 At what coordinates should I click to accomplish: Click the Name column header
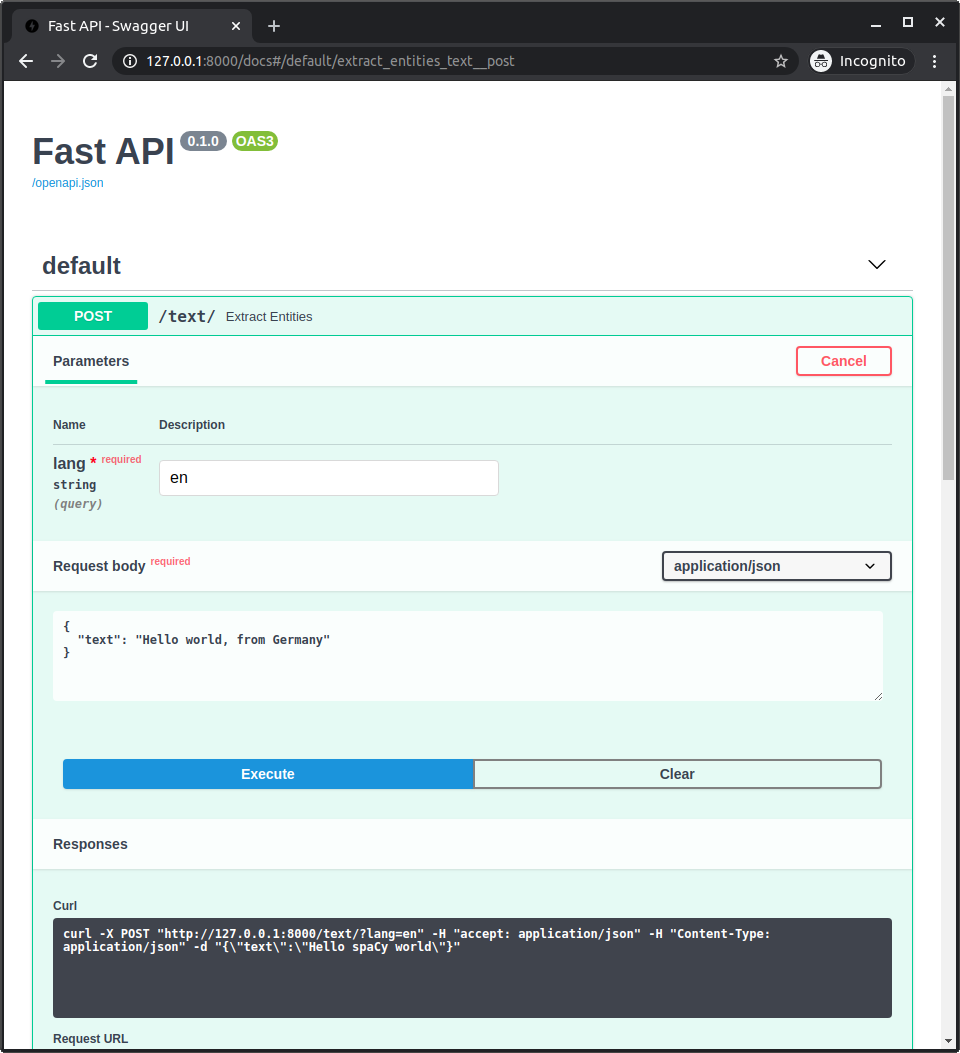[69, 425]
